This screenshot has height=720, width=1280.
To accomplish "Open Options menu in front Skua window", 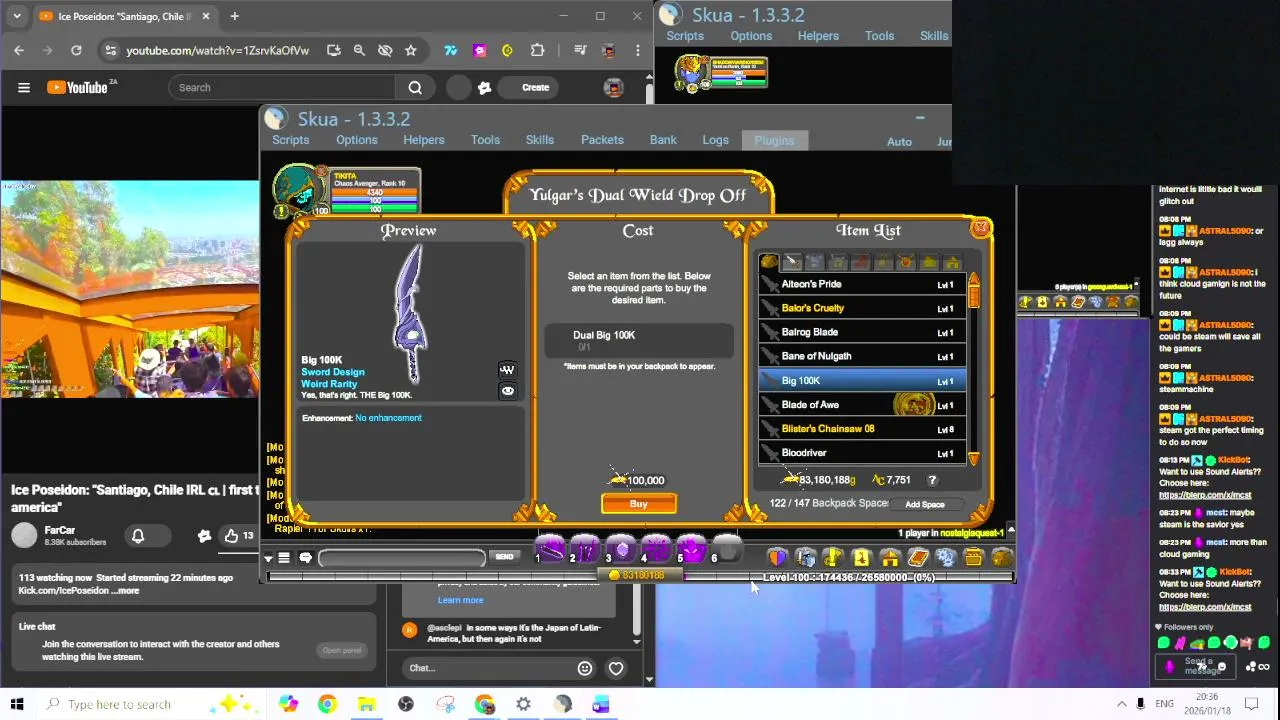I will [357, 140].
